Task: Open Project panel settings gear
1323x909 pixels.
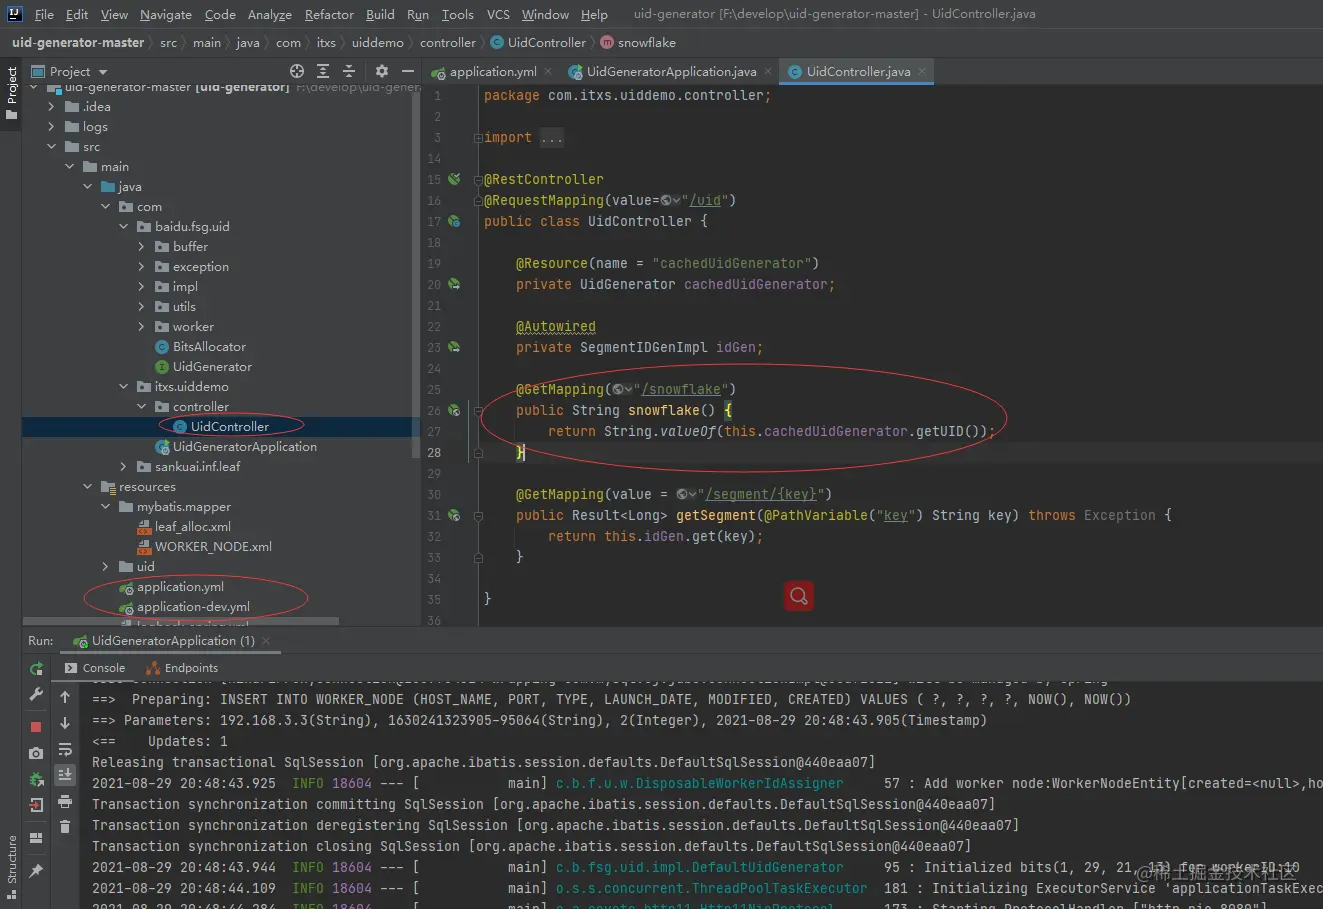Action: coord(381,71)
